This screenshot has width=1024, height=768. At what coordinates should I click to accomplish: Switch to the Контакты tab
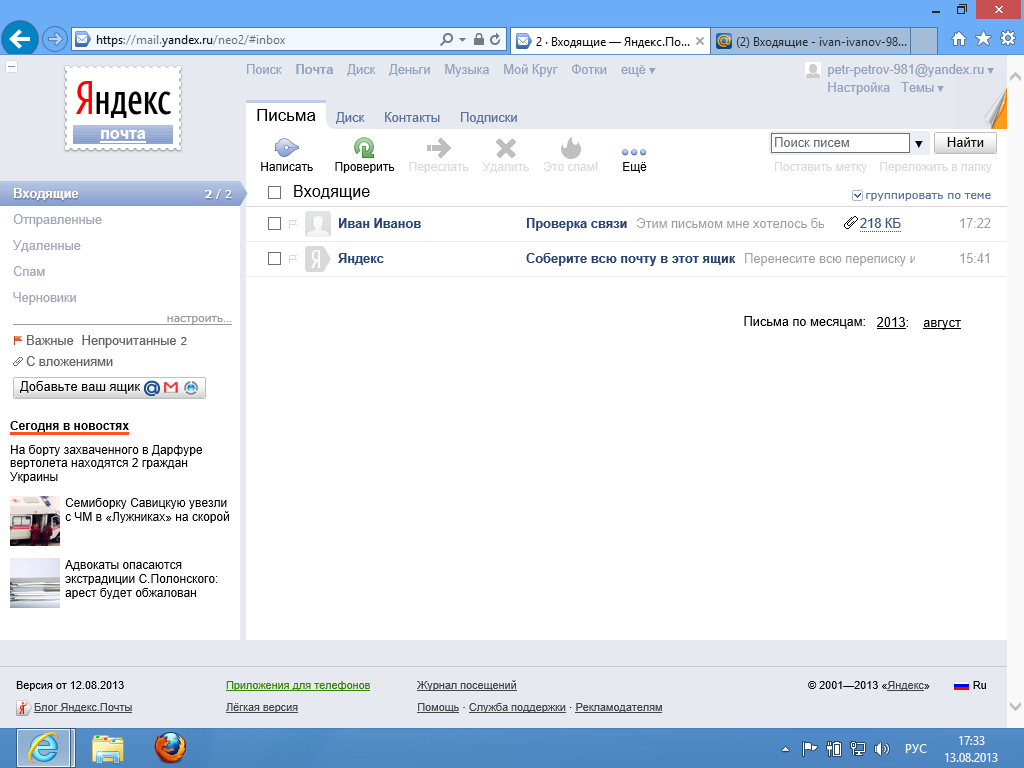pos(411,118)
